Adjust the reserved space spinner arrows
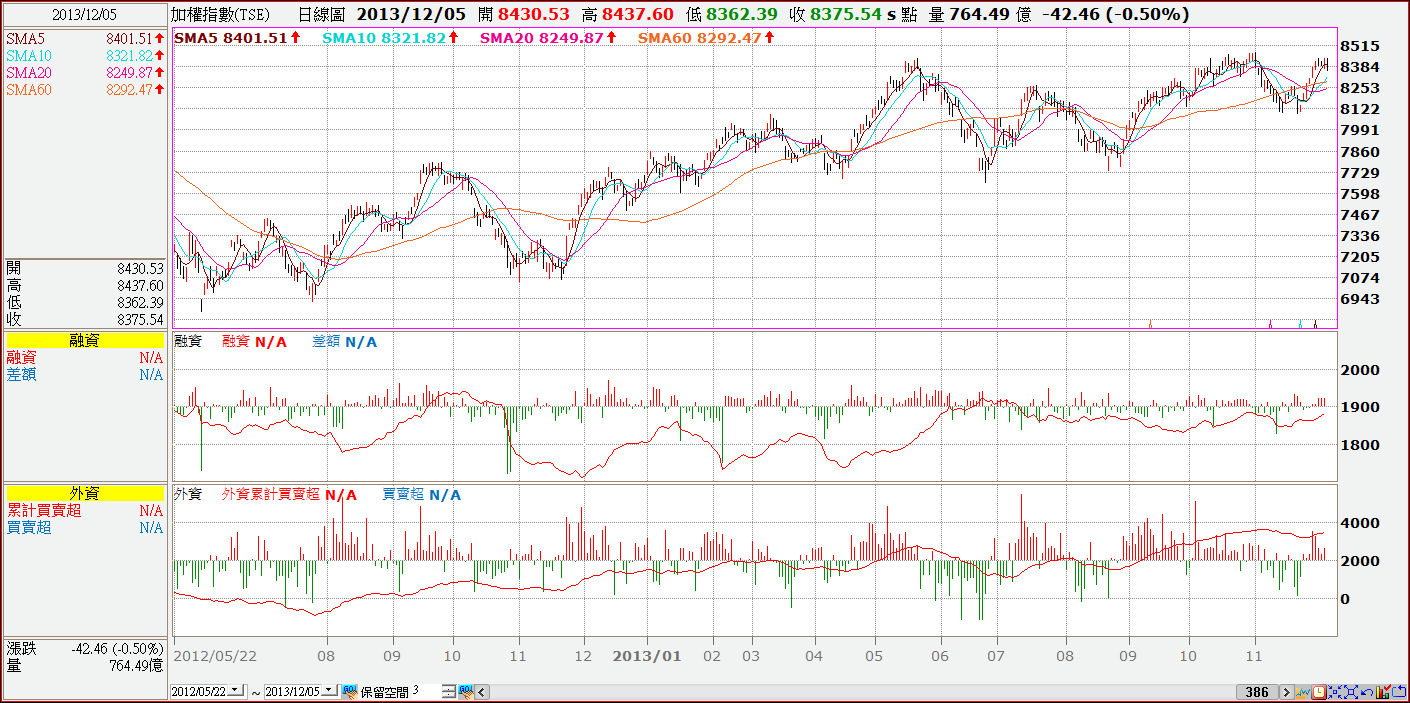The image size is (1410, 703). pos(449,691)
